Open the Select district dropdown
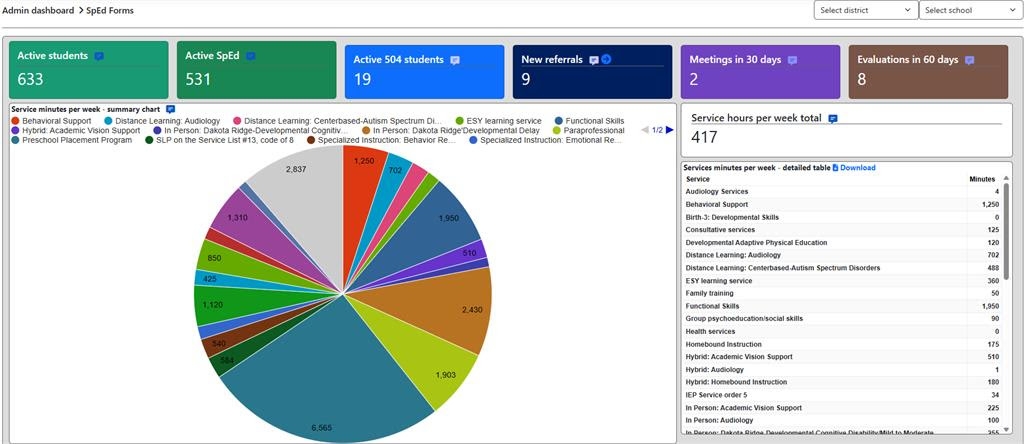1024x444 pixels. [865, 10]
